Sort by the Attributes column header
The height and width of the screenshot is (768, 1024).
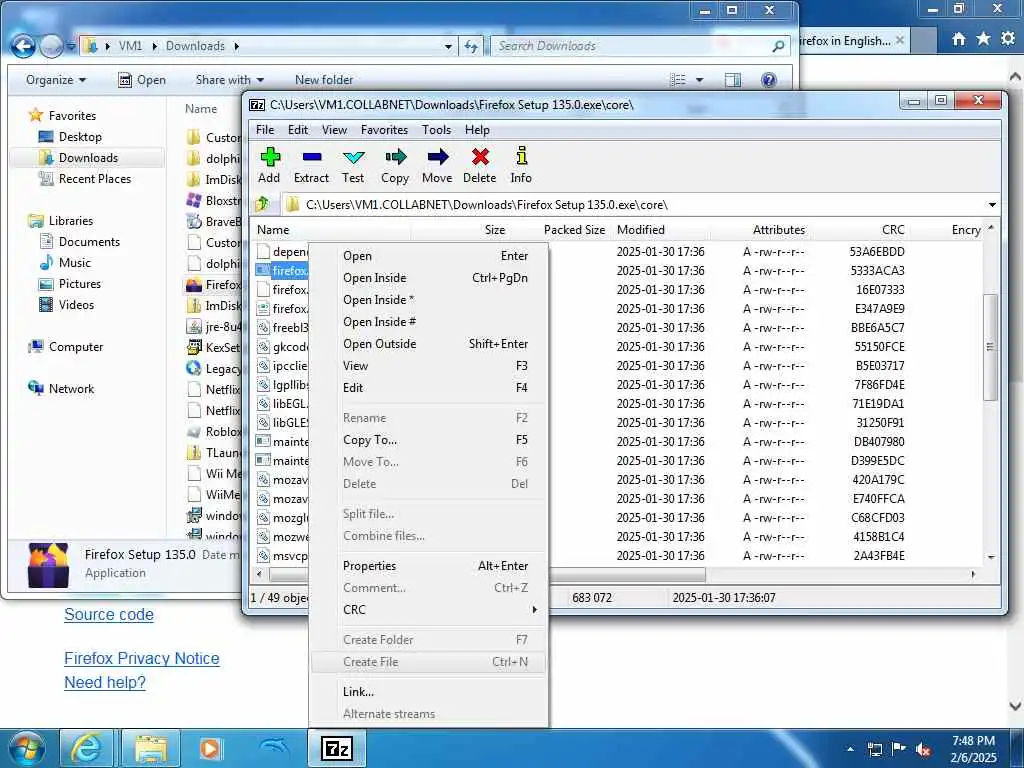pos(778,229)
